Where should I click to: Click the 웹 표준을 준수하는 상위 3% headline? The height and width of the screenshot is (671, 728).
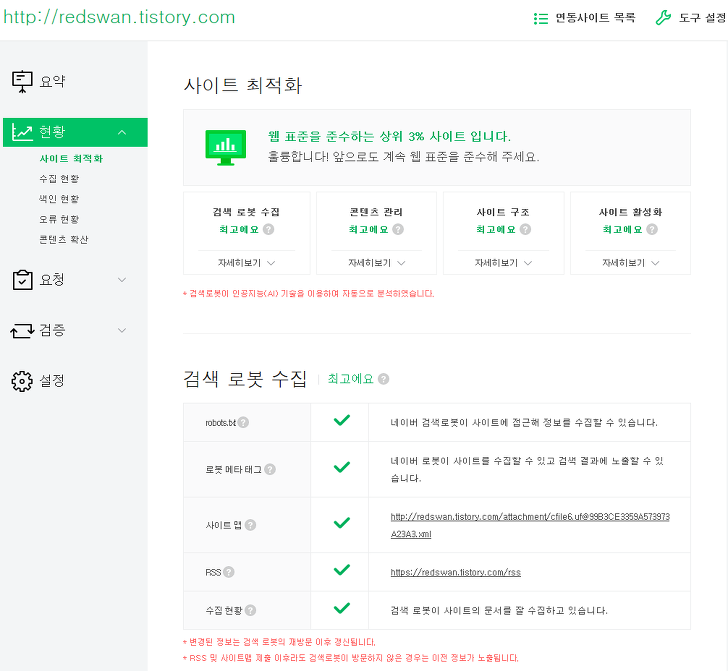pos(389,137)
